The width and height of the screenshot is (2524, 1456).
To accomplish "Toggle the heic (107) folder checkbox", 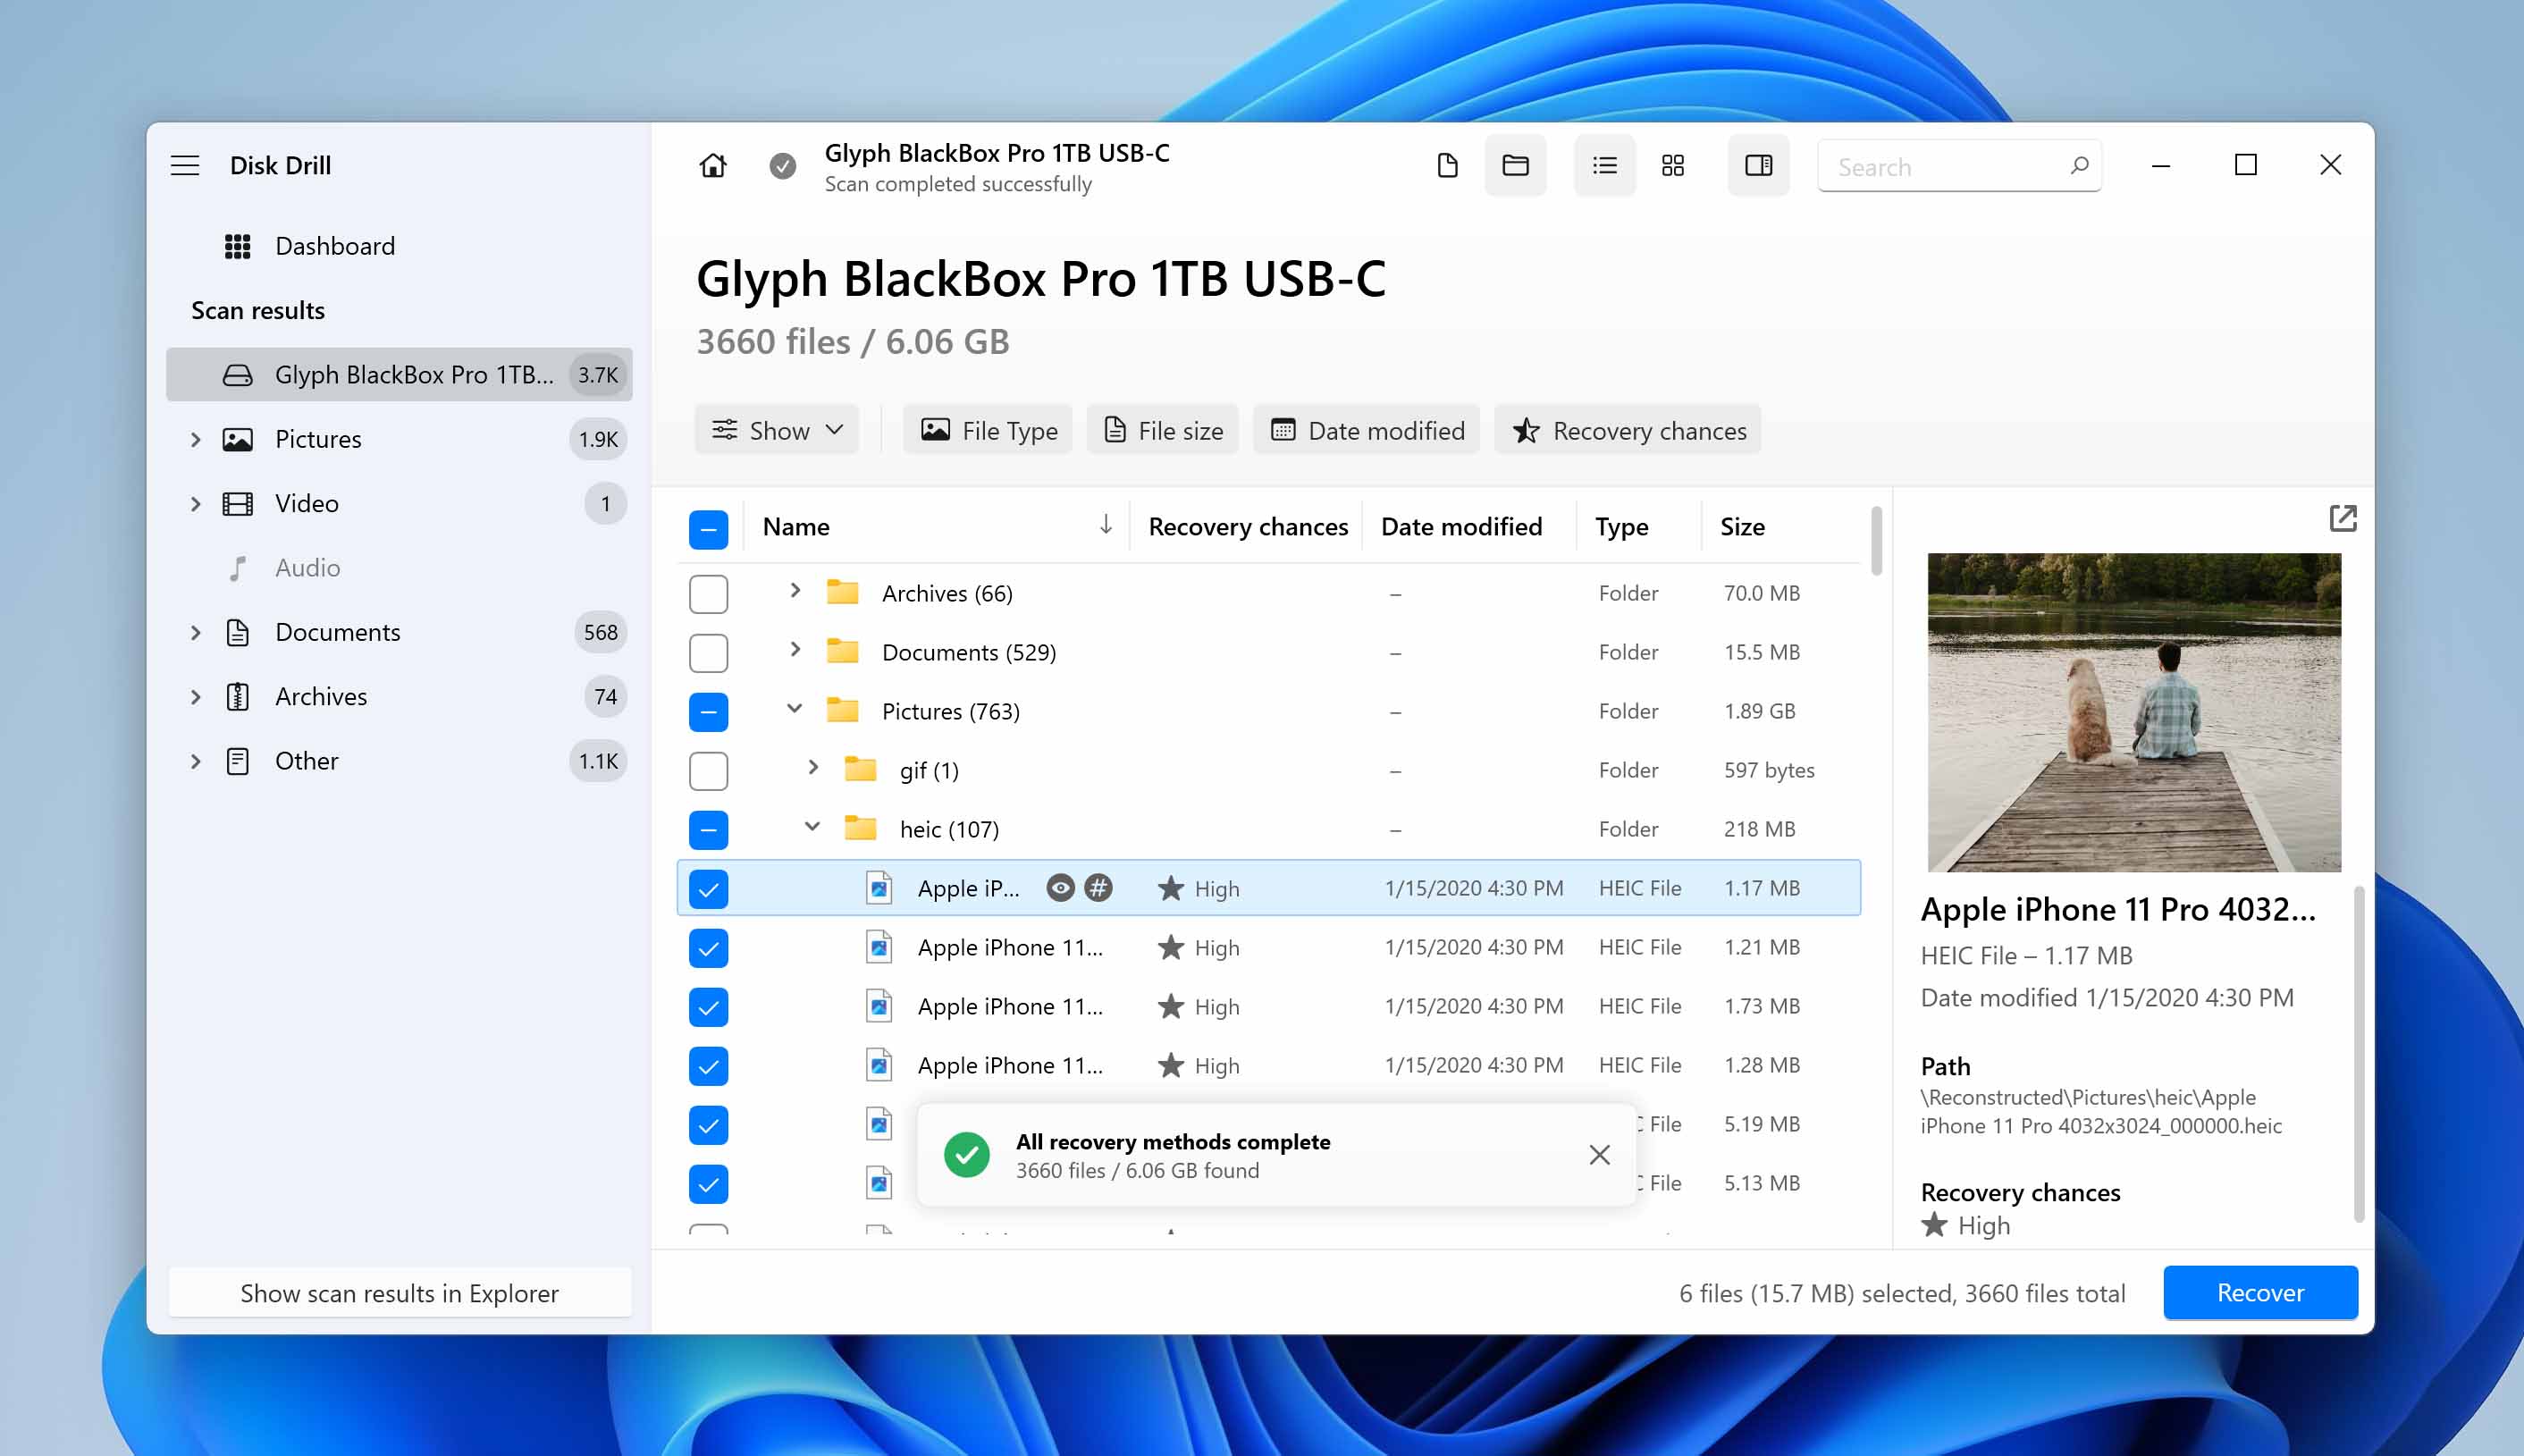I will point(708,830).
